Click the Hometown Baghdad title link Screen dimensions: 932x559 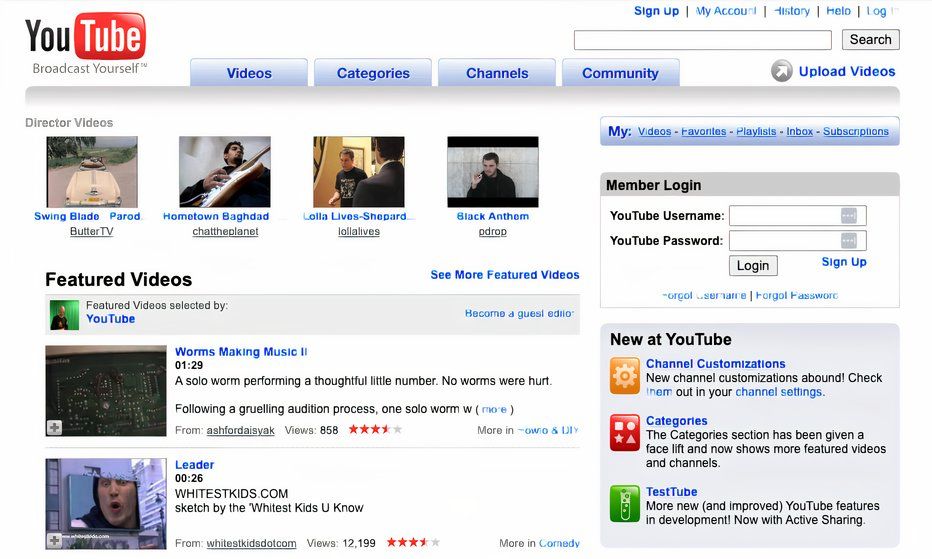pos(216,216)
